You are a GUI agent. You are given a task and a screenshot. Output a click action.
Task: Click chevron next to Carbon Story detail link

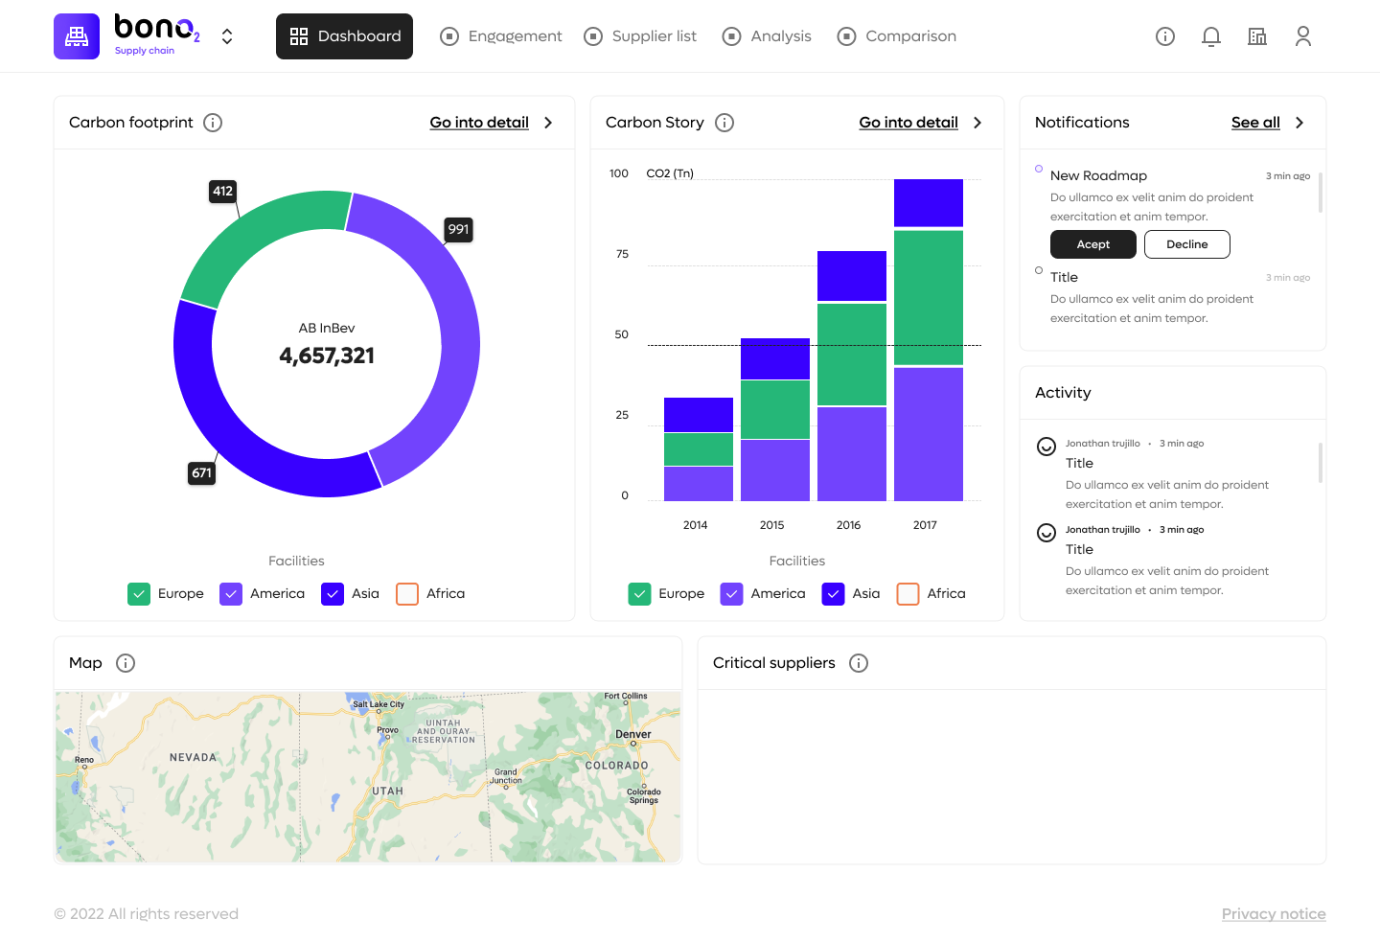(x=977, y=123)
